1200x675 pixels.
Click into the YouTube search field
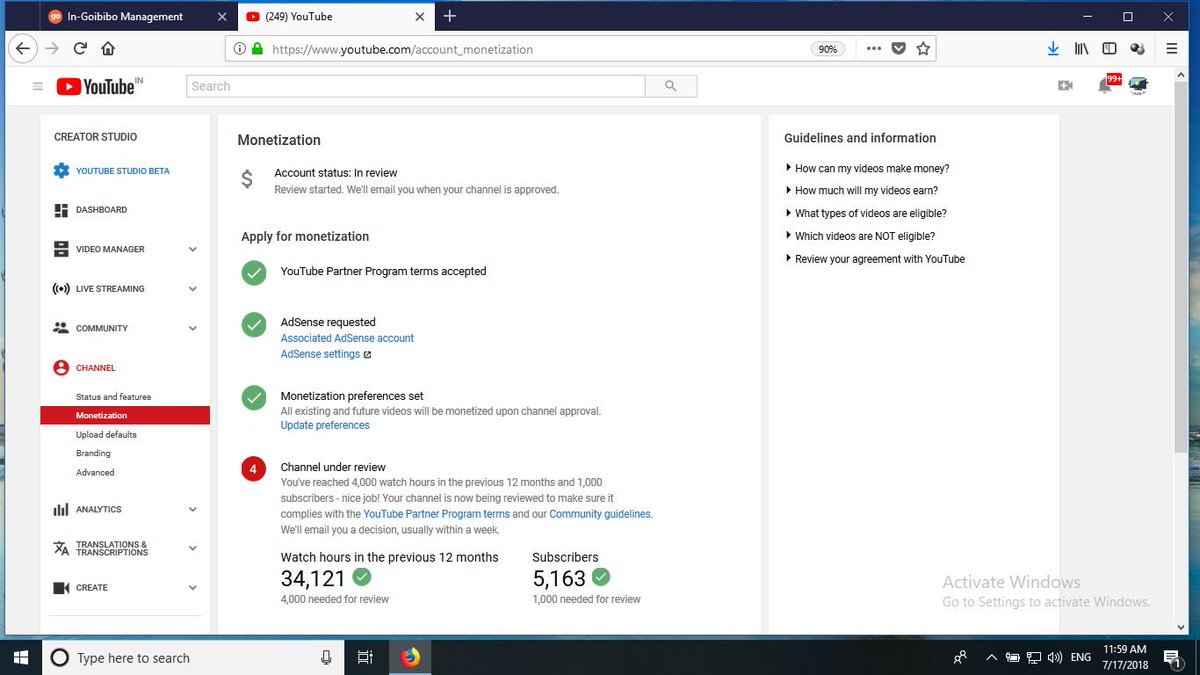tap(416, 86)
